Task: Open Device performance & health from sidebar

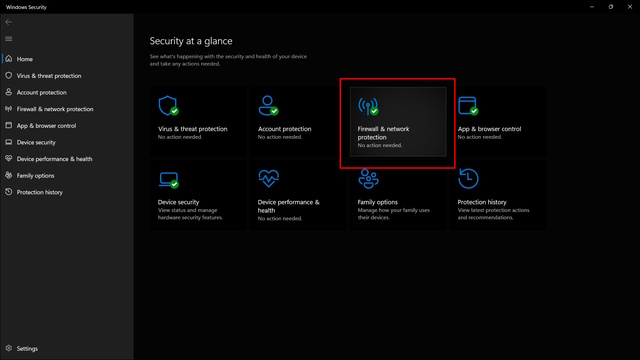Action: tap(55, 159)
